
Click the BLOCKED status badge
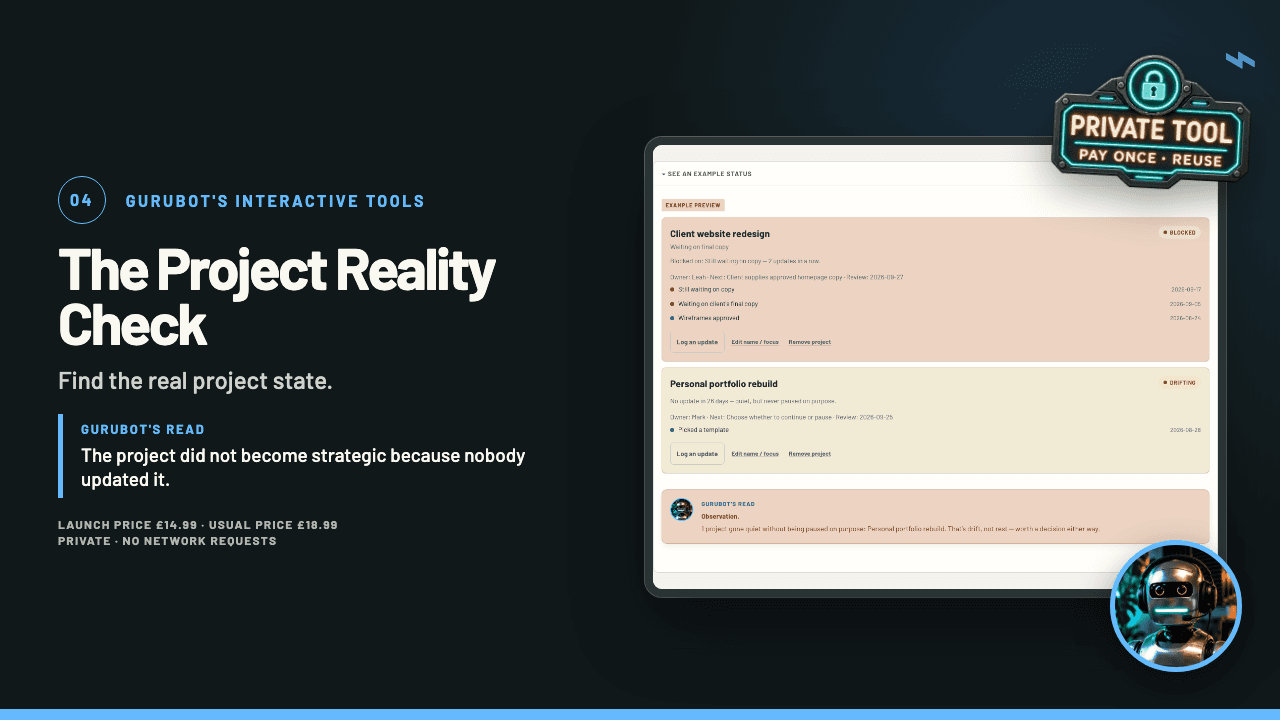(1180, 233)
